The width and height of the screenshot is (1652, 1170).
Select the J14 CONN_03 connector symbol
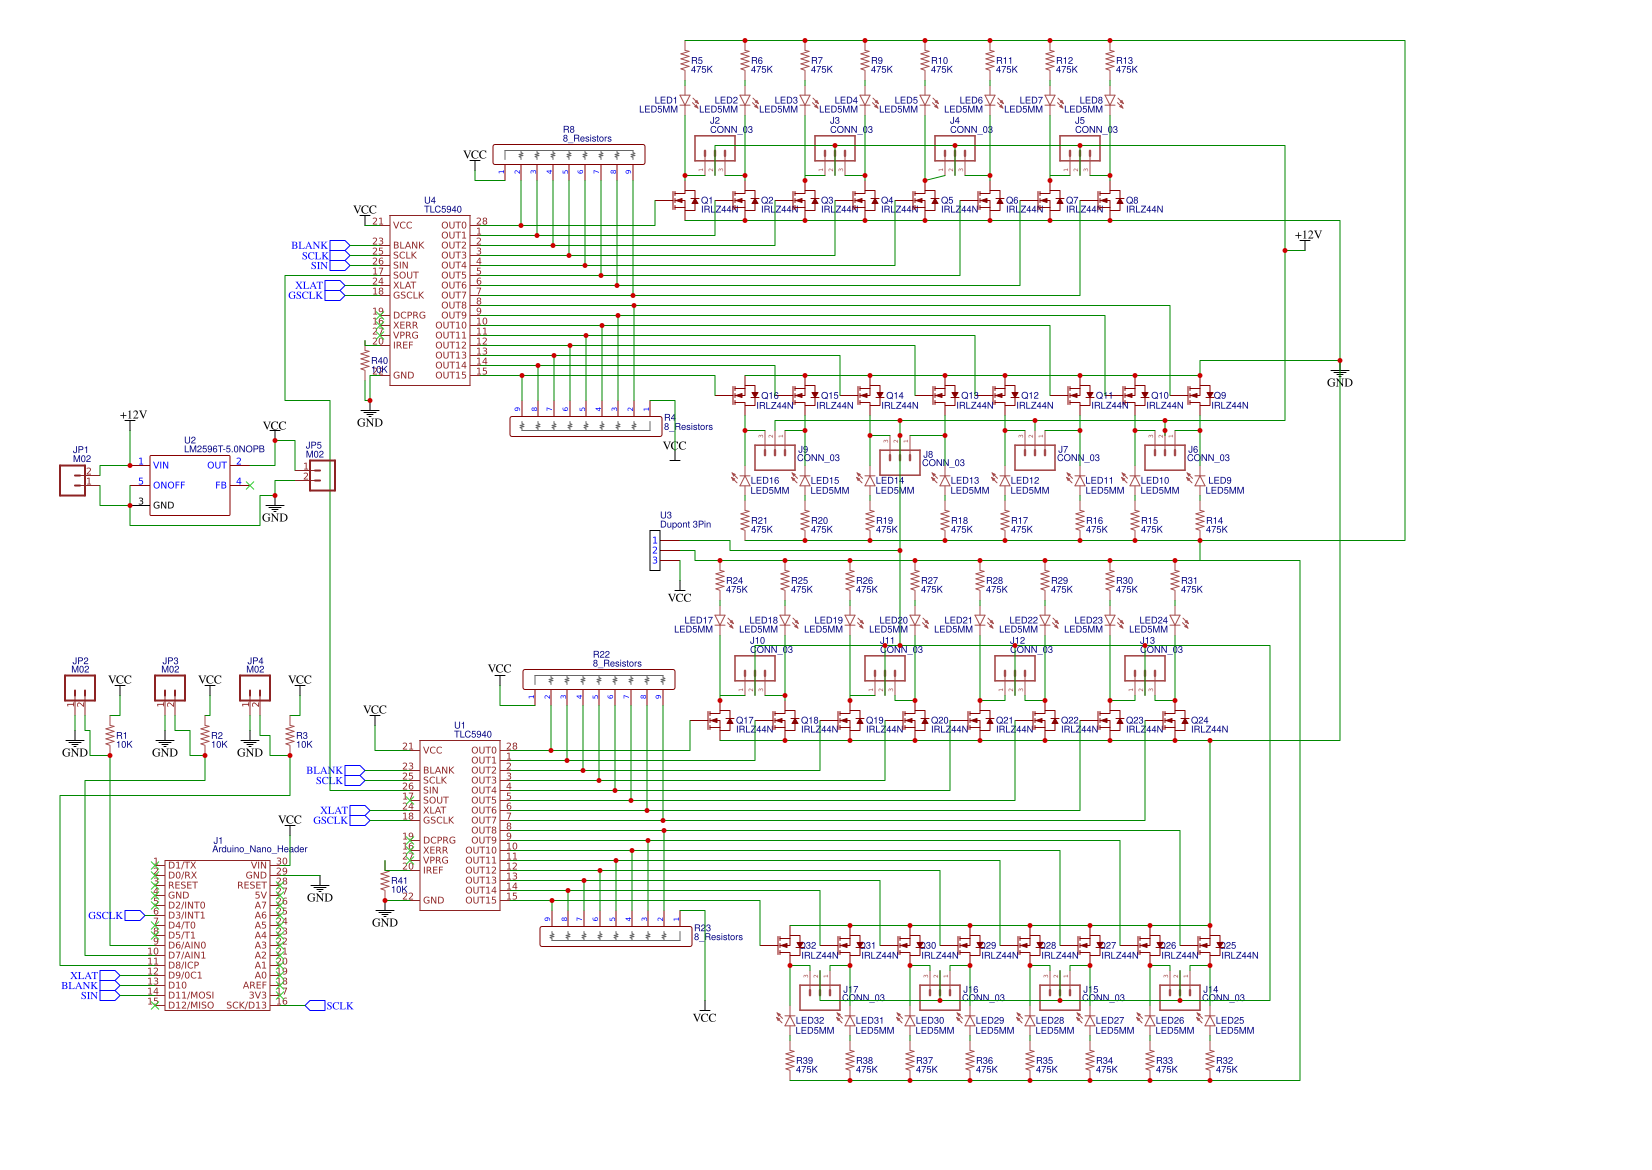[1179, 997]
